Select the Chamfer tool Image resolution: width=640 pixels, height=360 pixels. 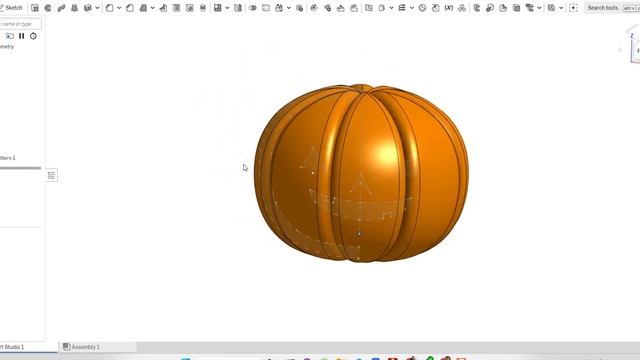[130, 8]
